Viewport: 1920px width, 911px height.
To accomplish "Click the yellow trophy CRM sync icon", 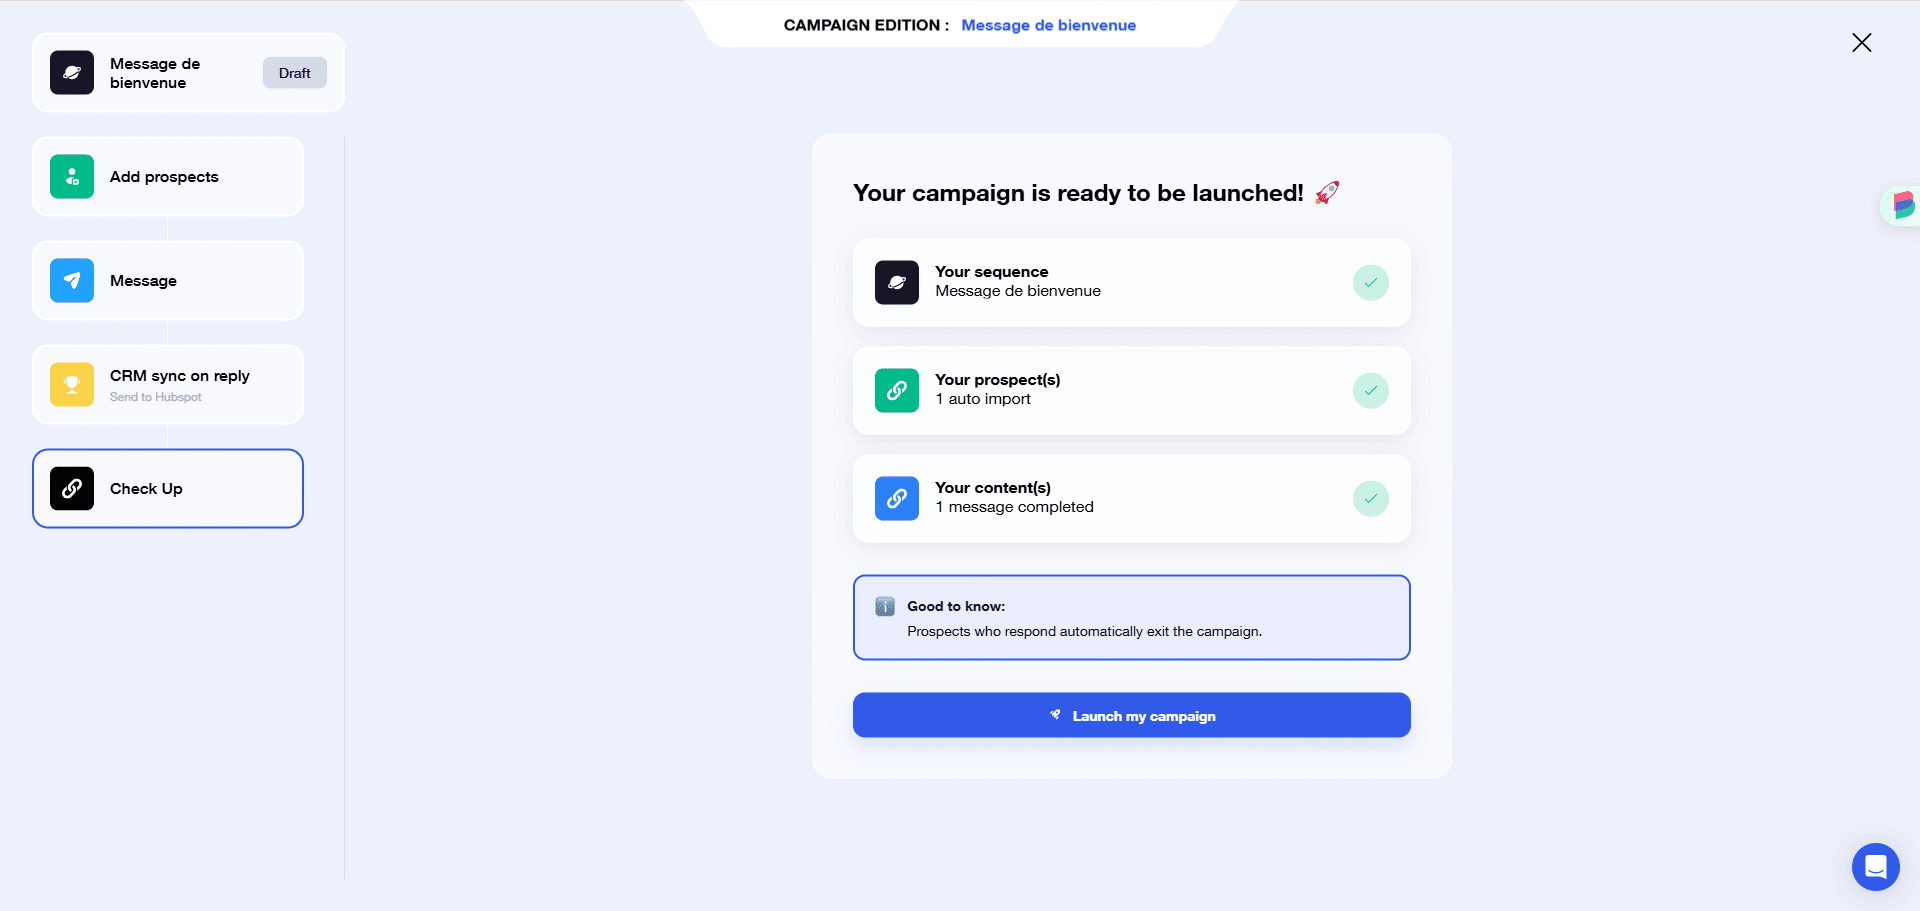I will click(72, 385).
